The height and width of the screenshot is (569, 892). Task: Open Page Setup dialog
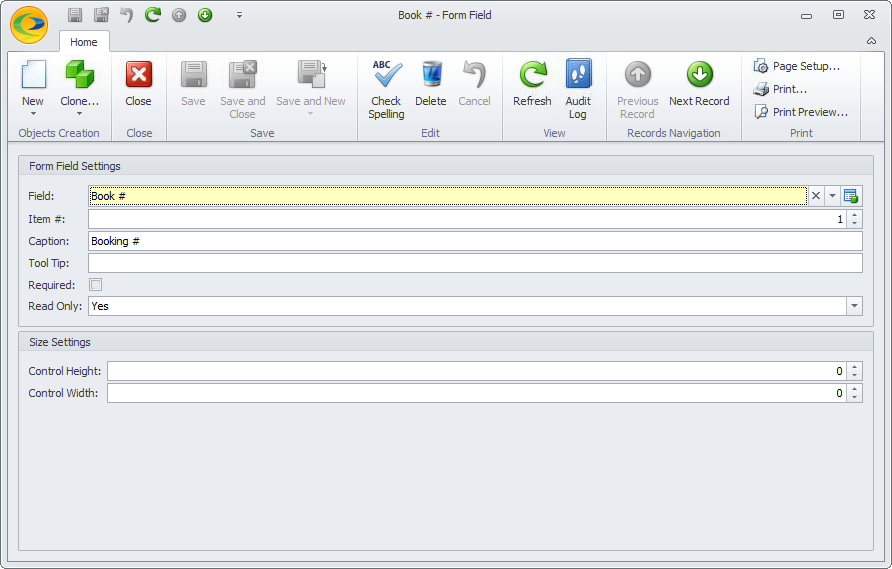[797, 66]
